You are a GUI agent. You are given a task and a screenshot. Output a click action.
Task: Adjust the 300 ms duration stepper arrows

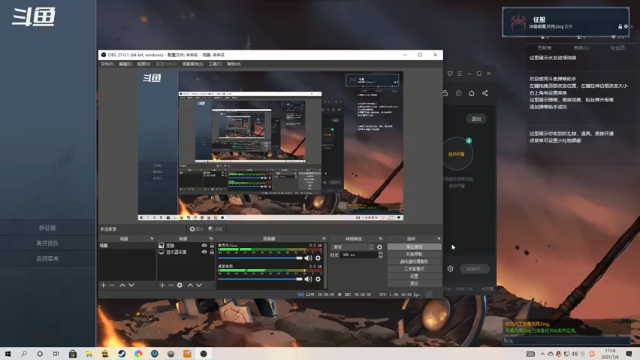point(380,255)
